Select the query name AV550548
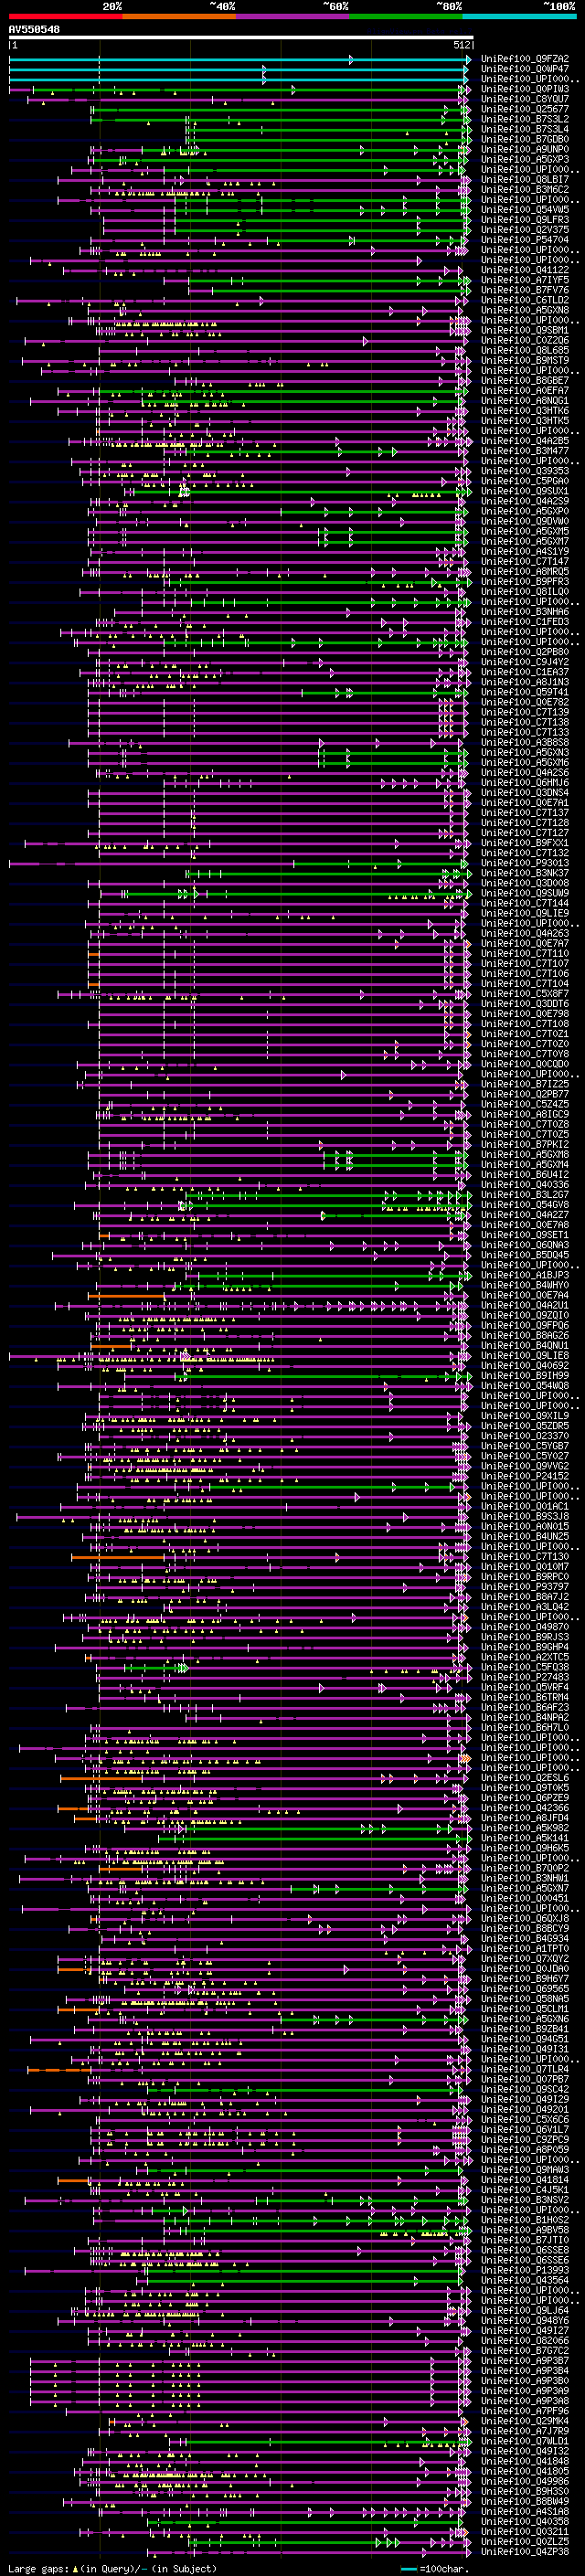 (x=34, y=30)
